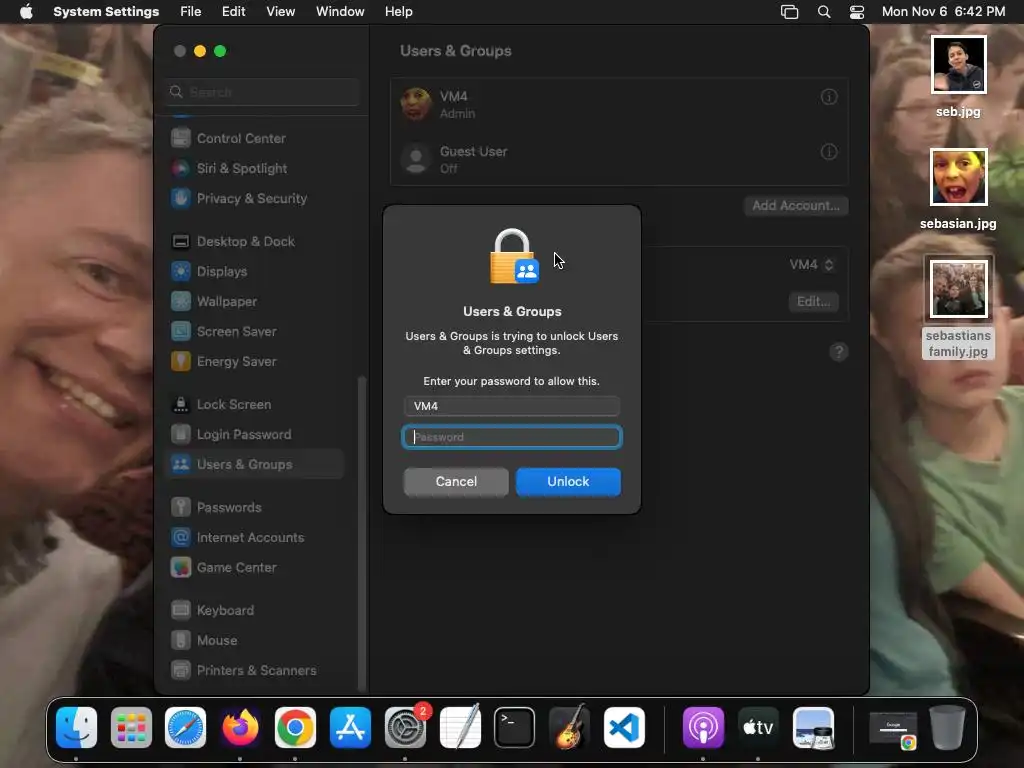Open the VM4 automatic login dropdown

(811, 264)
